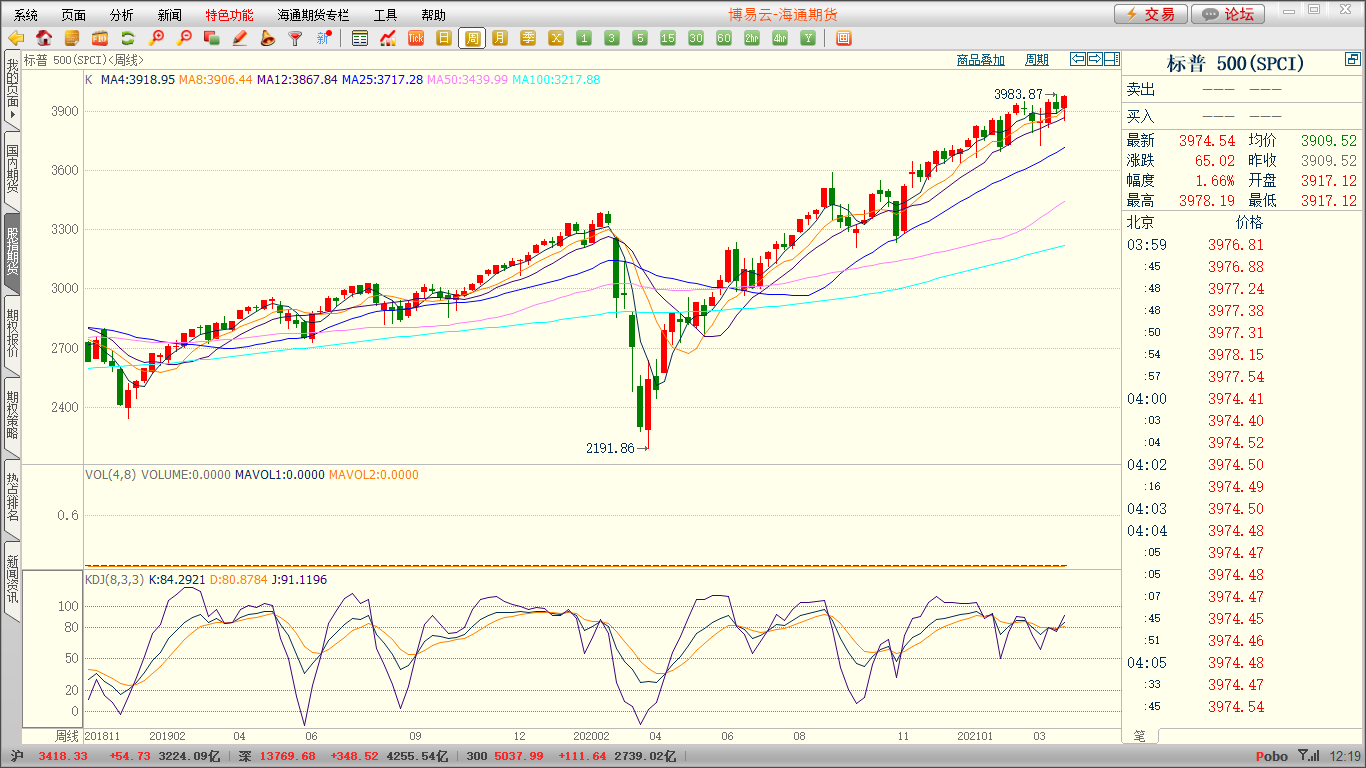Switch to 4hr chart period
This screenshot has width=1366, height=768.
780,38
